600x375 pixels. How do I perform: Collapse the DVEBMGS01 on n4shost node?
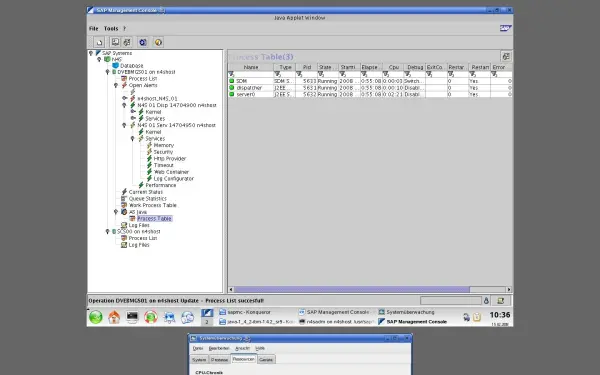click(x=108, y=72)
